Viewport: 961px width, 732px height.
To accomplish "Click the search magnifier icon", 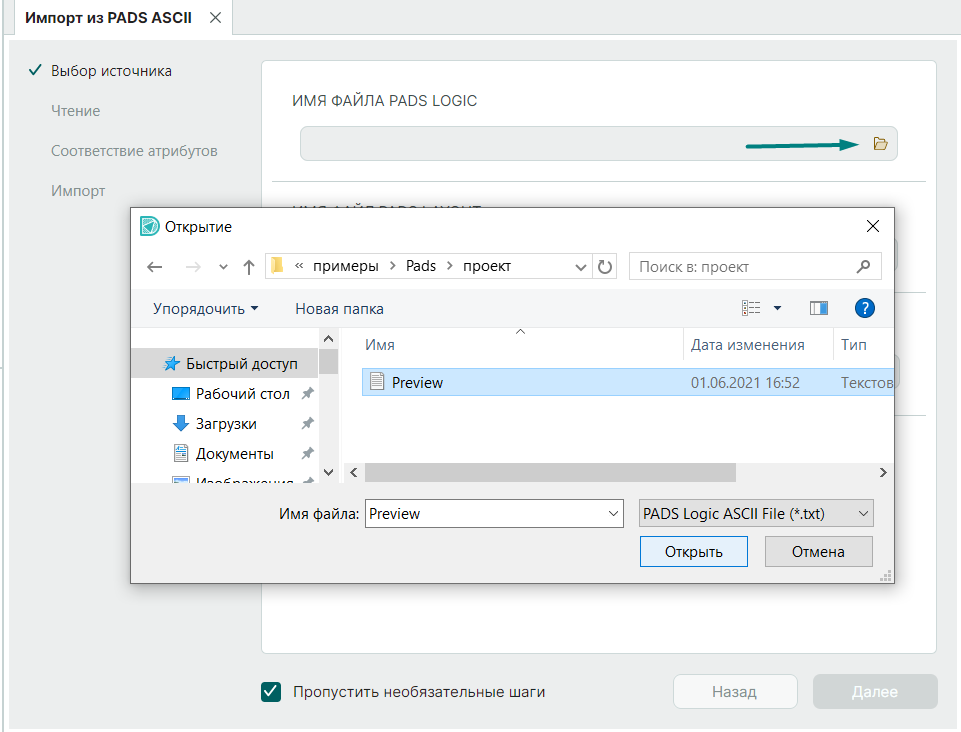I will click(864, 267).
